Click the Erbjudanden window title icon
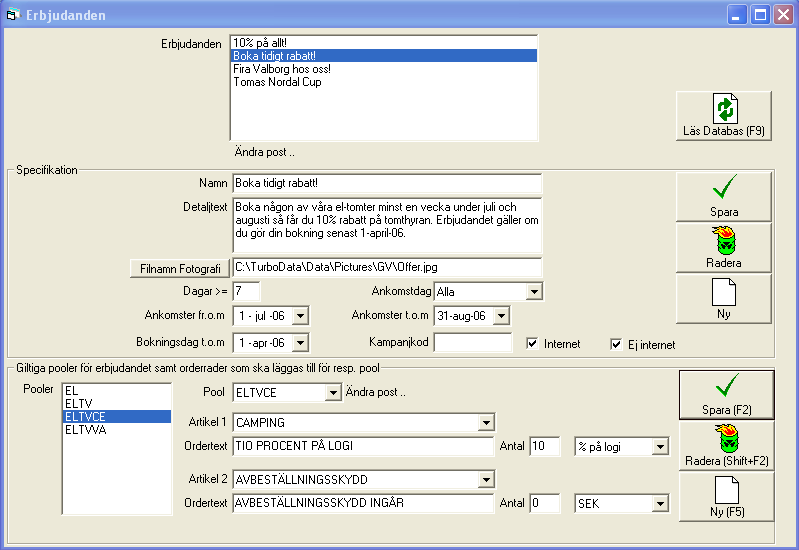This screenshot has width=799, height=550. (13, 15)
